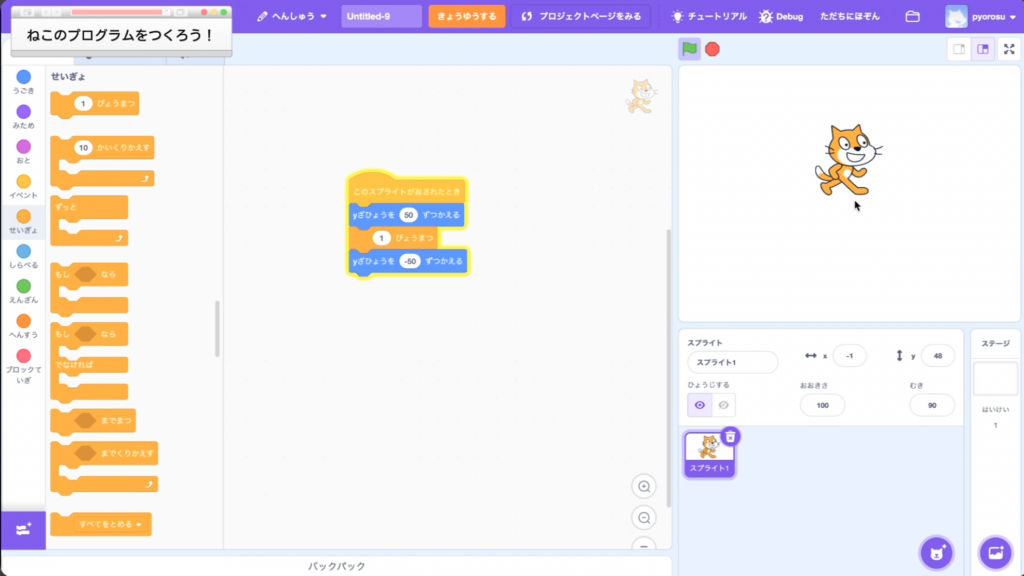Select the うごき block category
1024x576 pixels.
tap(23, 78)
